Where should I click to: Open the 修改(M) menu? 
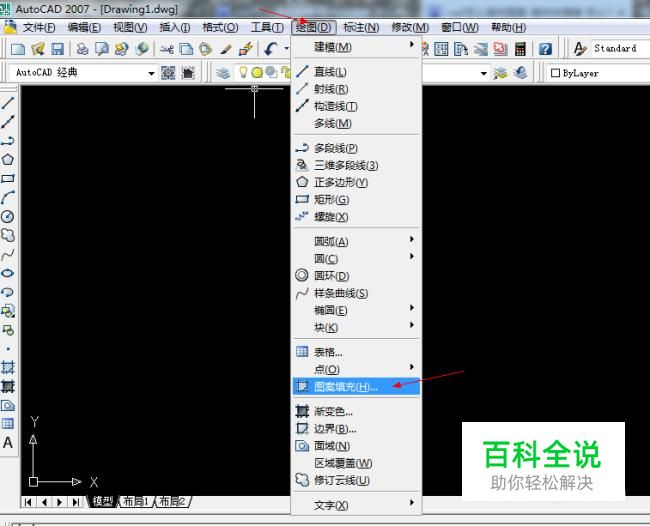click(x=410, y=27)
